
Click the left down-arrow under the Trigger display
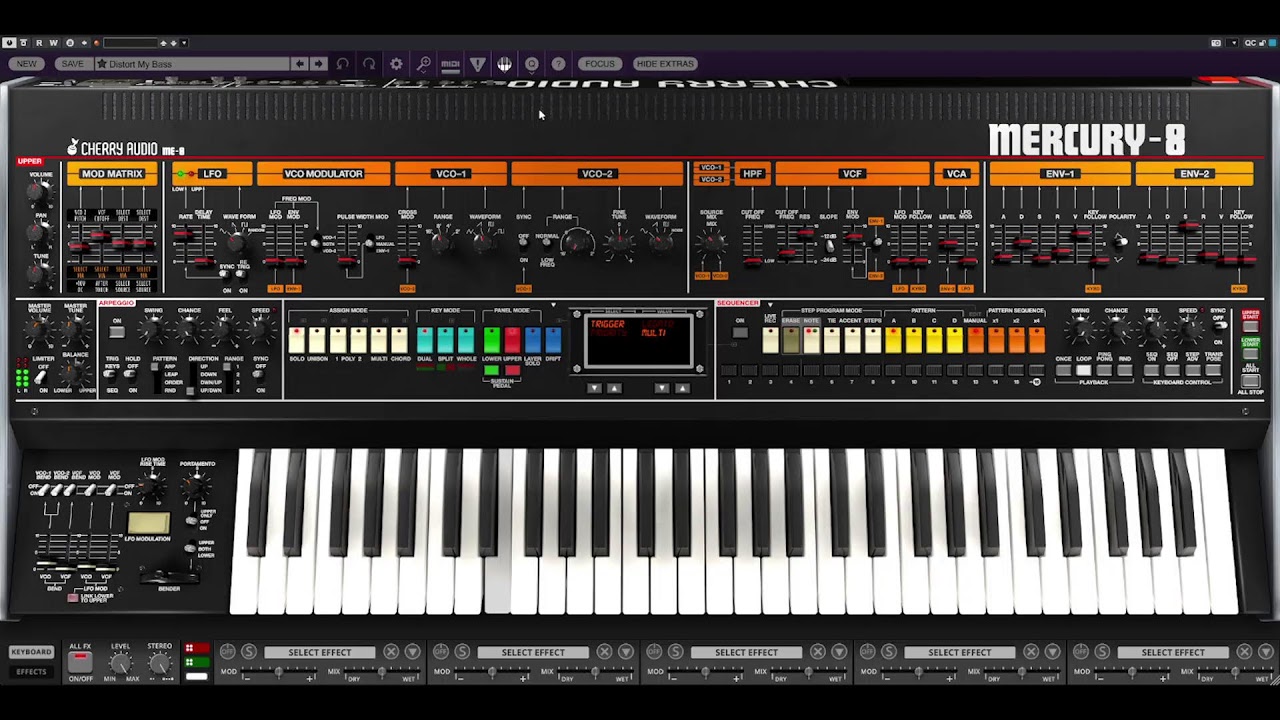pyautogui.click(x=595, y=388)
